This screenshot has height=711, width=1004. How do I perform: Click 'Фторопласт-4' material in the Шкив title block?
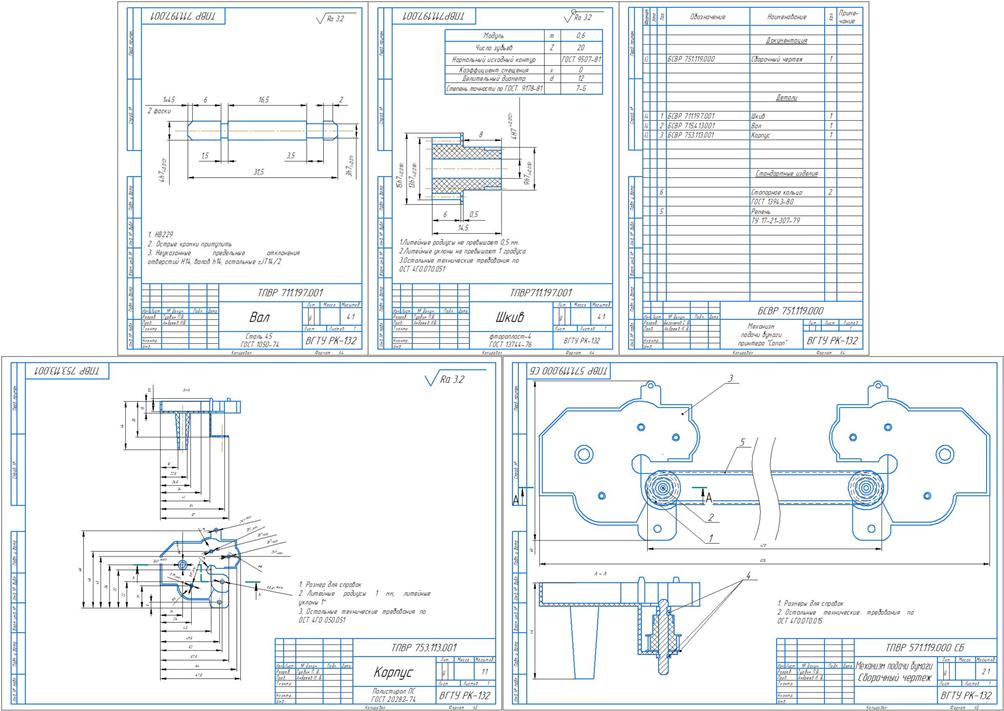[510, 336]
